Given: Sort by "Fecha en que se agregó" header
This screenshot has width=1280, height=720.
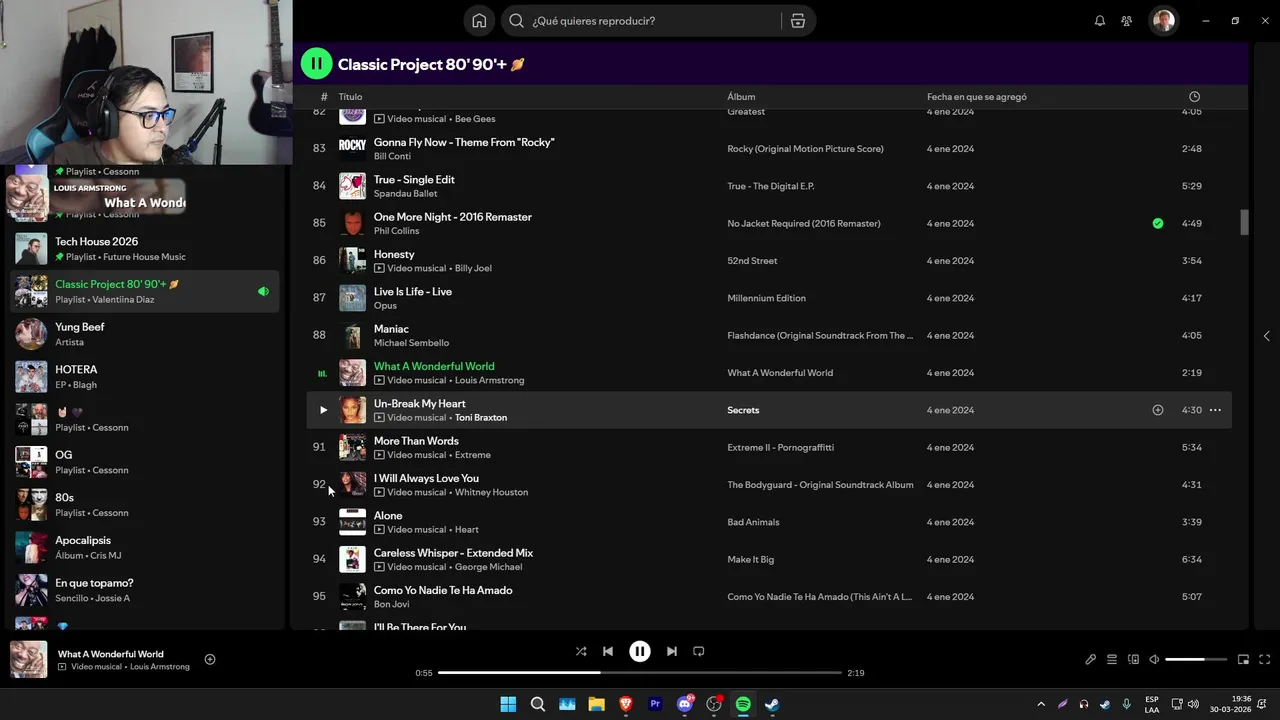Looking at the screenshot, I should tap(976, 97).
